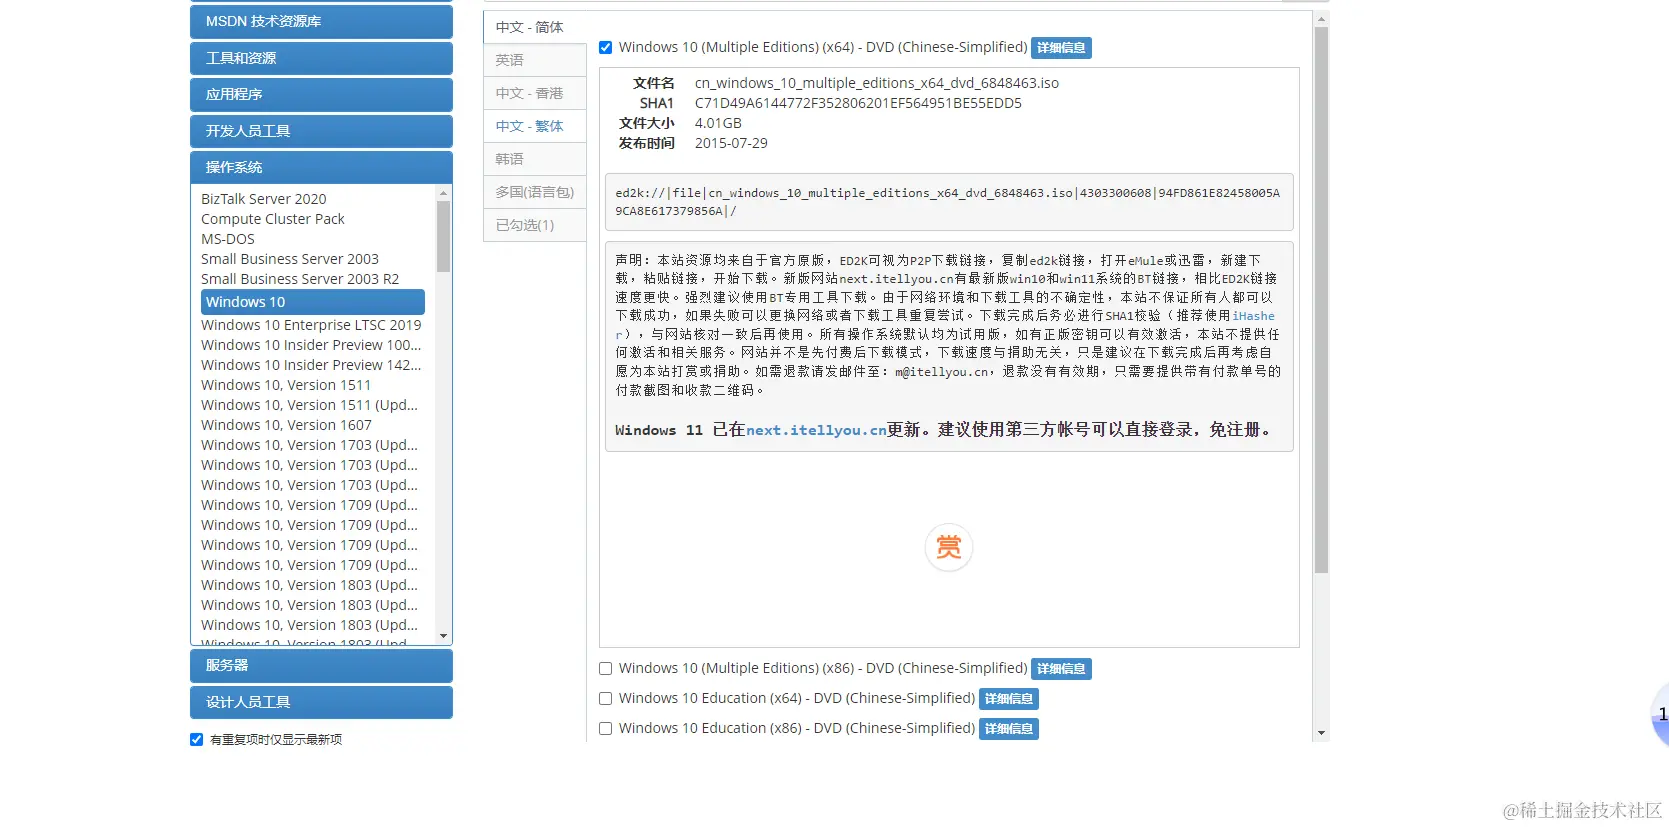Uncheck Windows 10 Multiple Editions x64 checkbox
Viewport: 1669px width, 827px height.
pyautogui.click(x=605, y=47)
